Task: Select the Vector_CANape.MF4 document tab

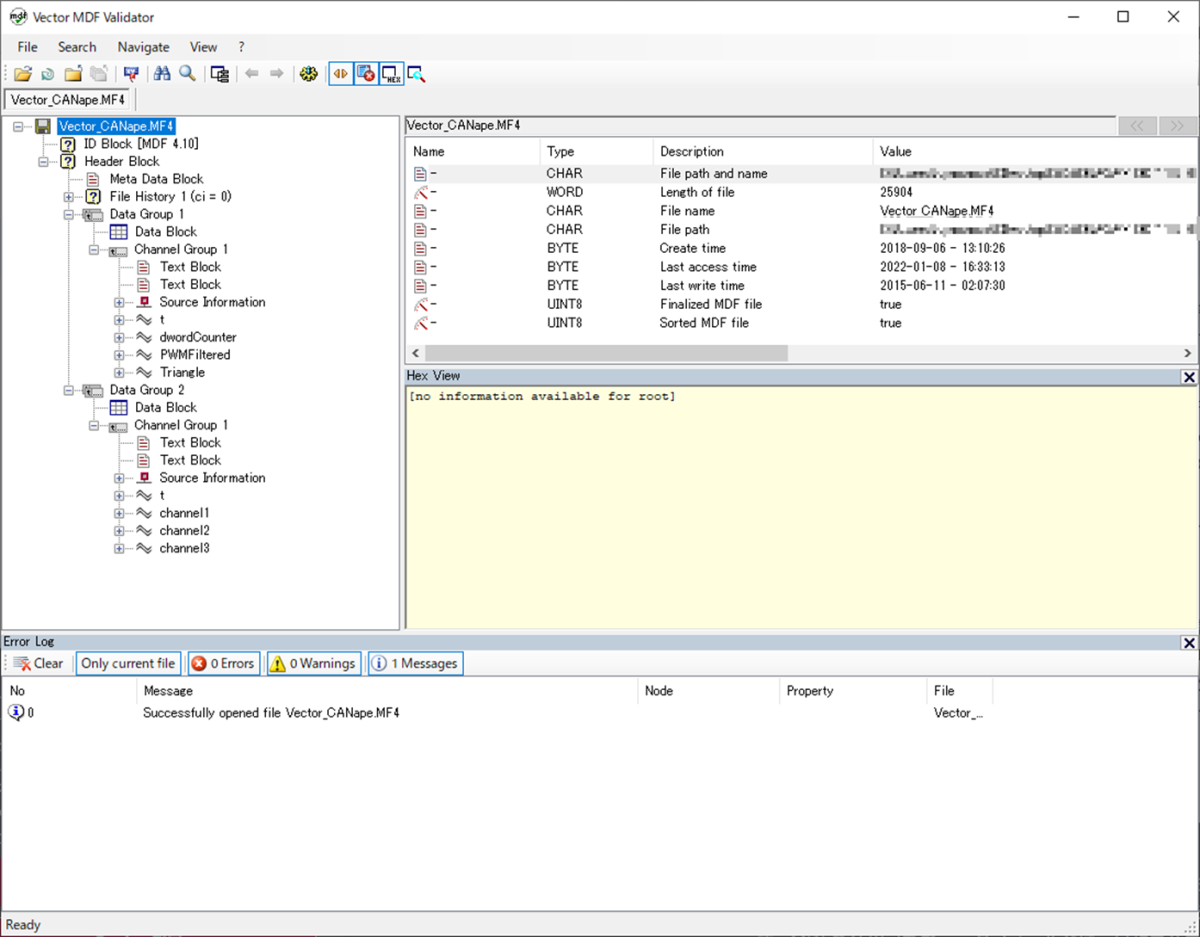Action: tap(68, 100)
